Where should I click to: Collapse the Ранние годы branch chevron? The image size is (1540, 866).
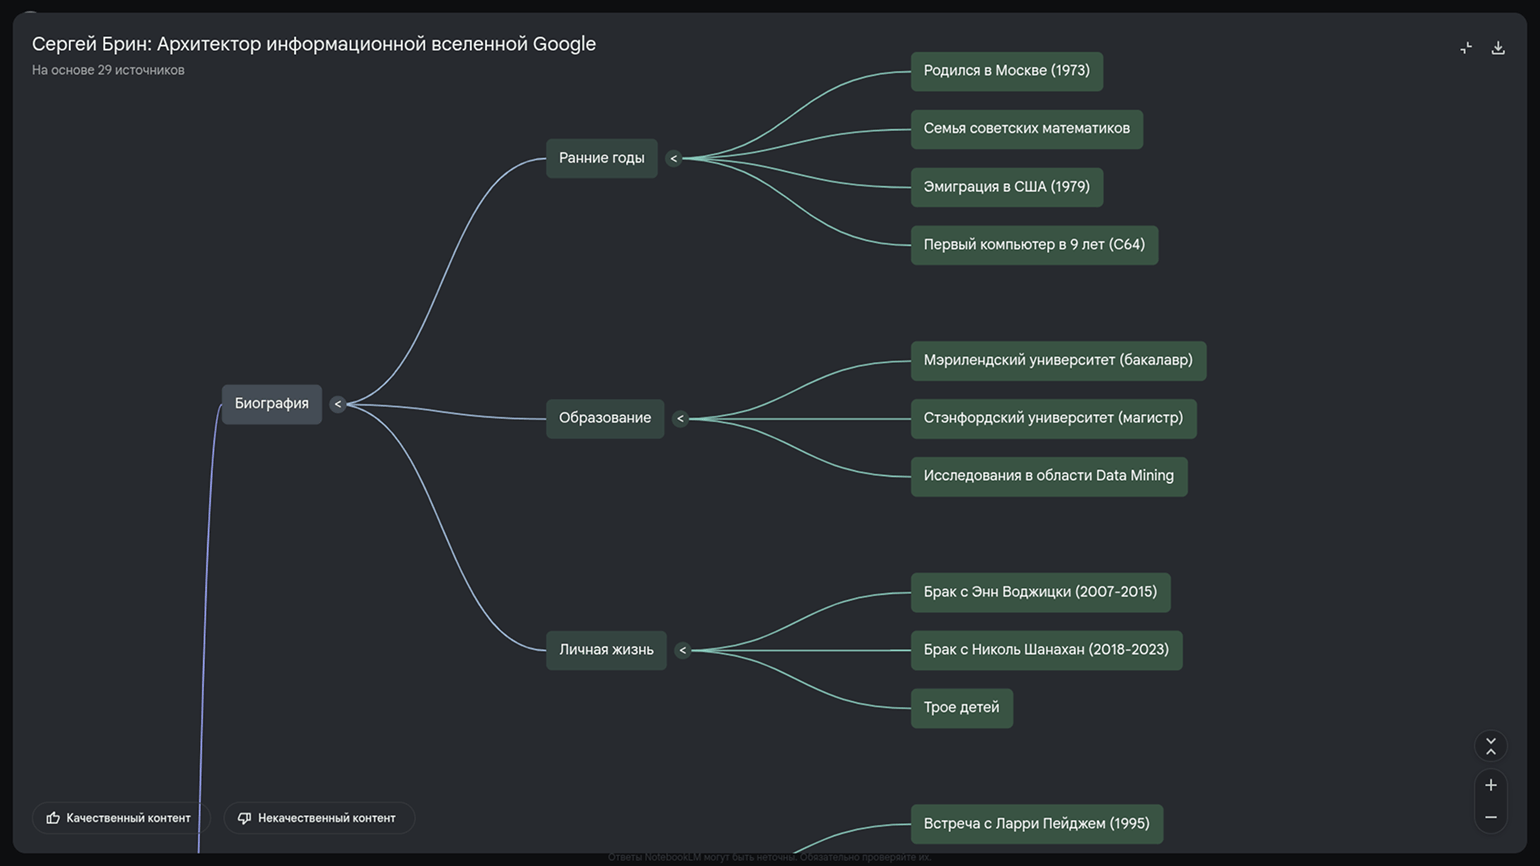point(674,158)
